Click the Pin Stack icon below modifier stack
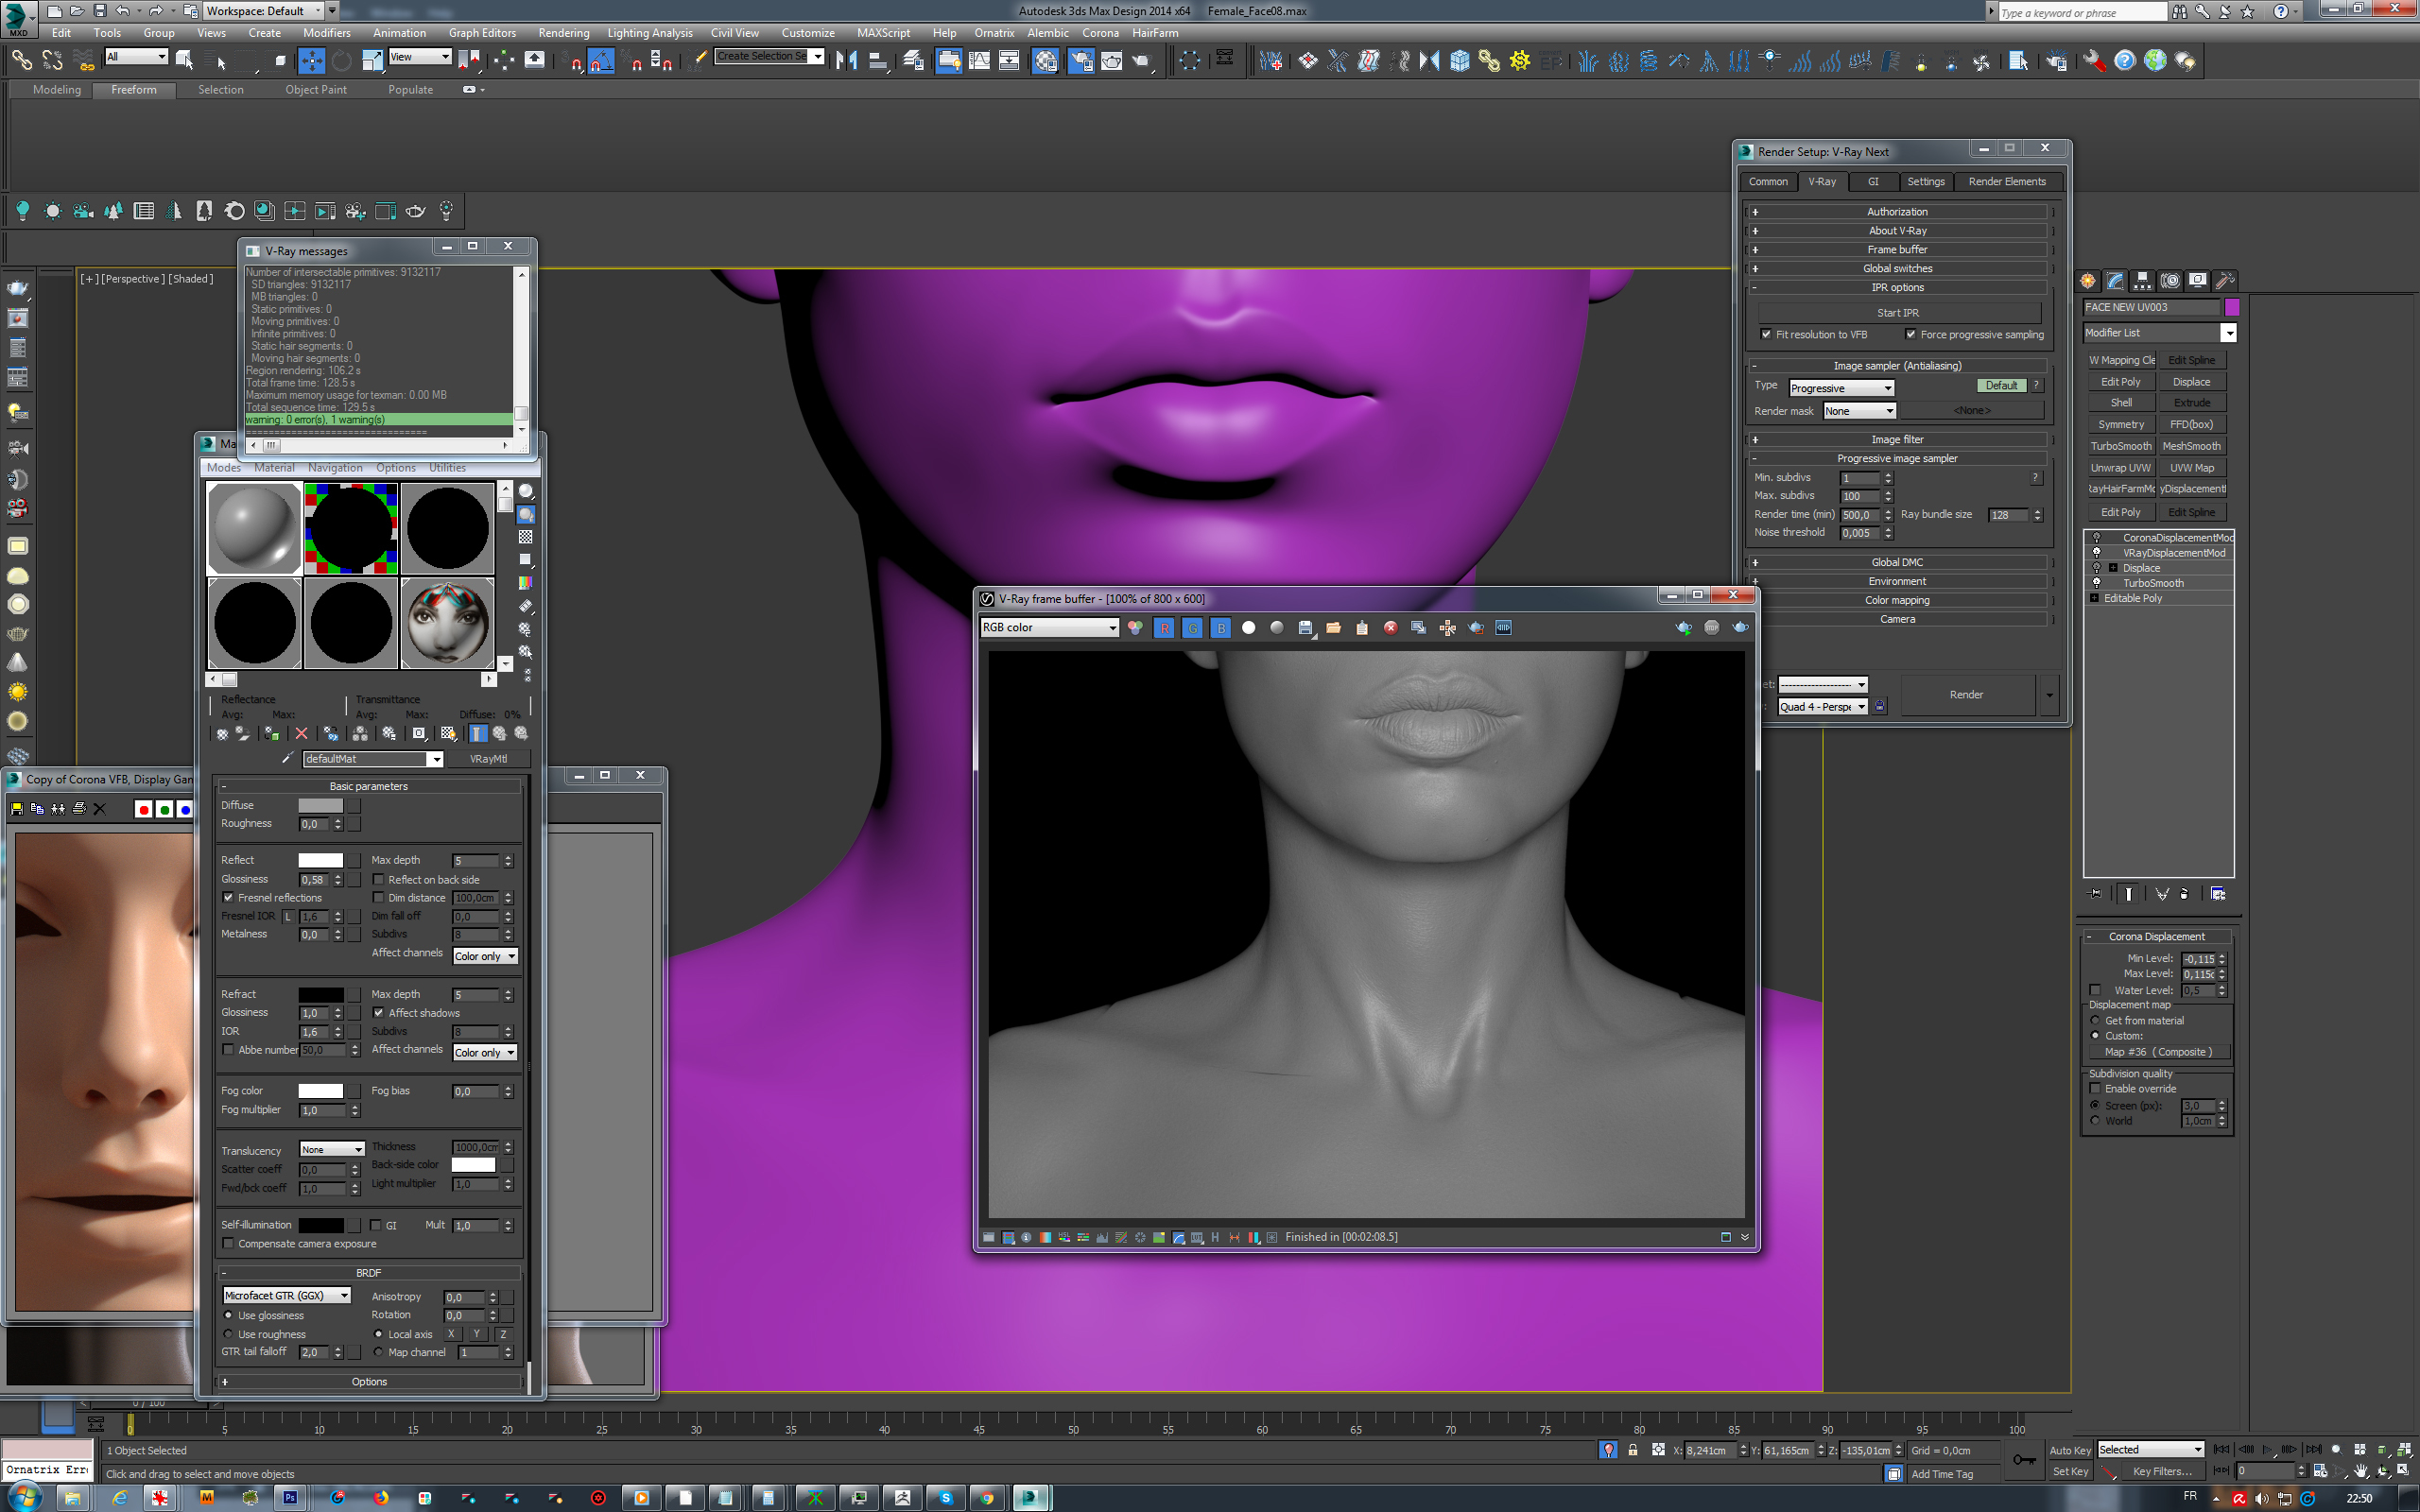 pos(2095,894)
